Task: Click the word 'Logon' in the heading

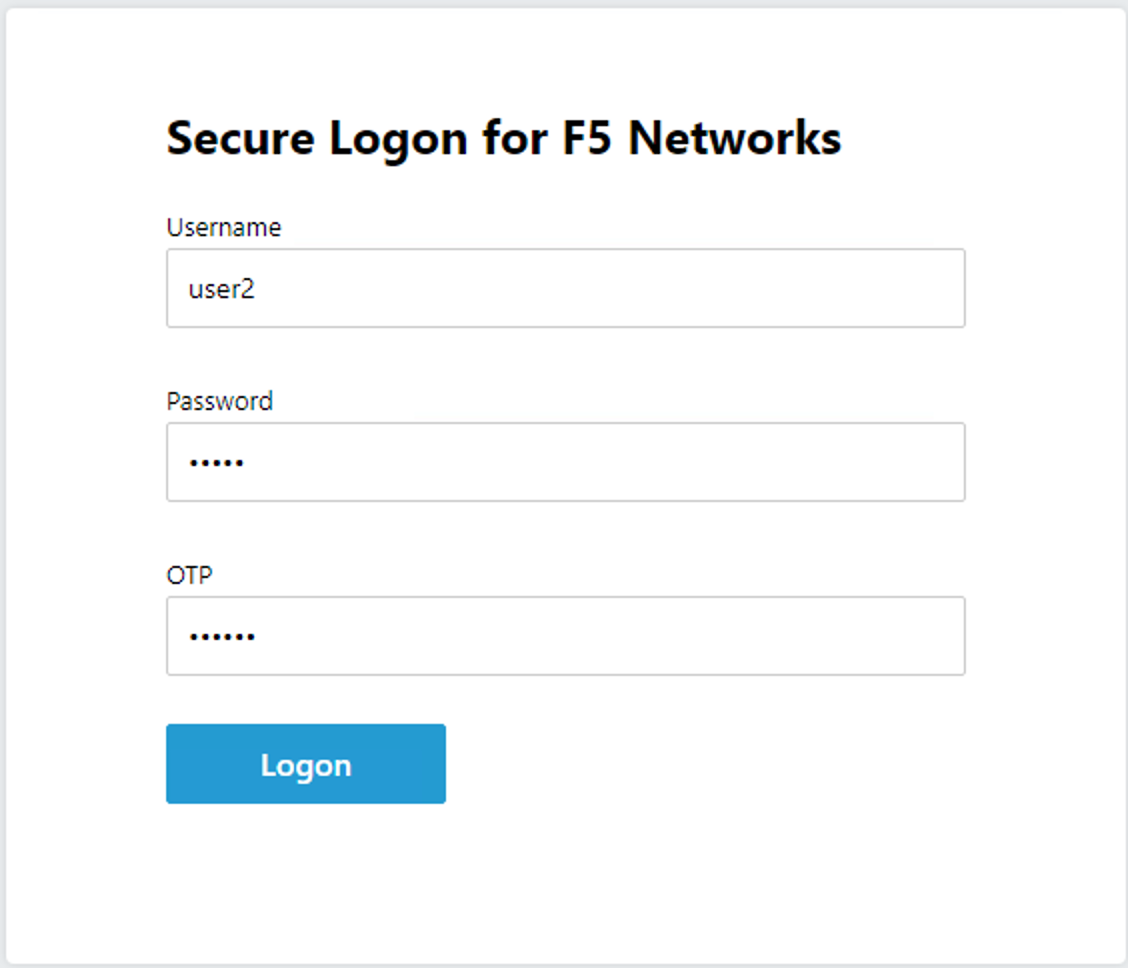Action: coord(399,140)
